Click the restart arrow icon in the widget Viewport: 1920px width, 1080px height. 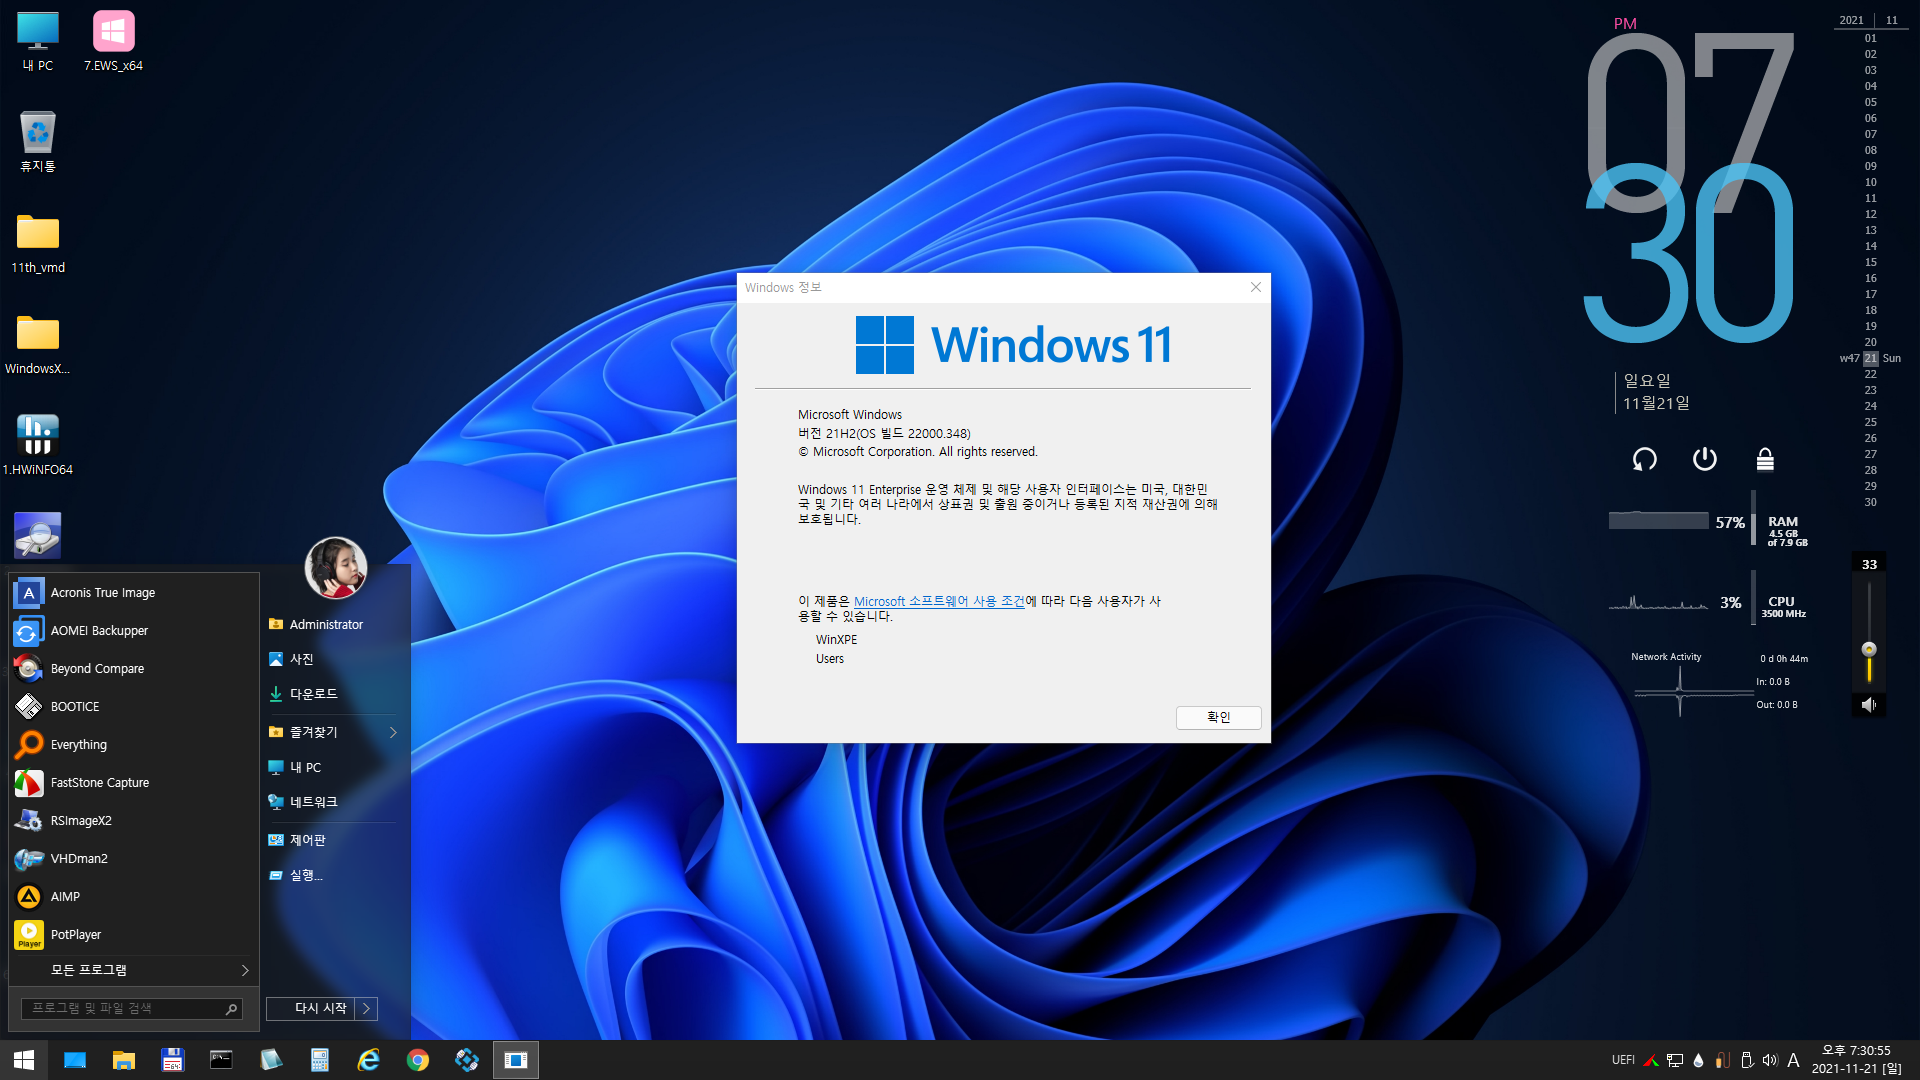tap(1645, 459)
